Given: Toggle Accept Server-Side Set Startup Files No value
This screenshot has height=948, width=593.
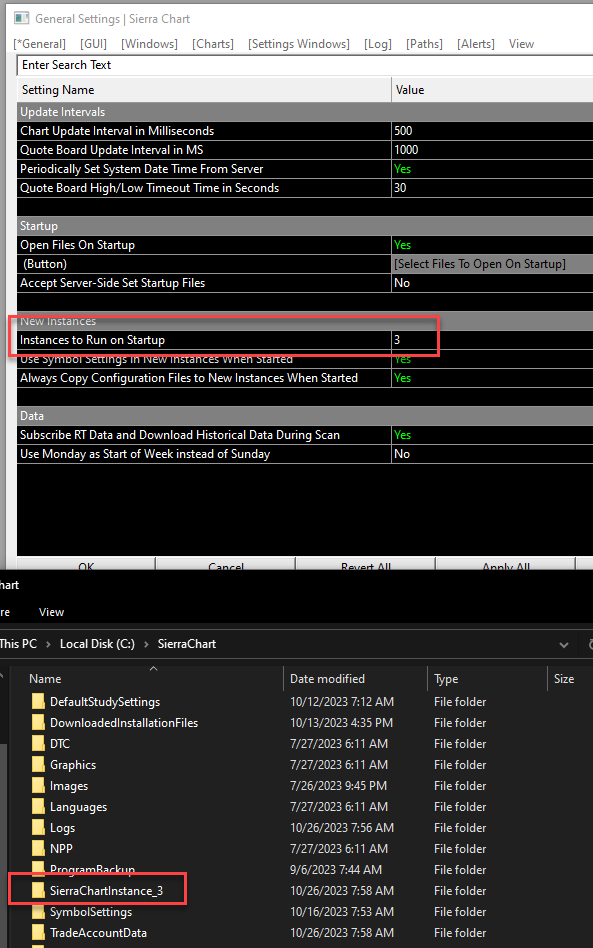Looking at the screenshot, I should click(x=493, y=283).
